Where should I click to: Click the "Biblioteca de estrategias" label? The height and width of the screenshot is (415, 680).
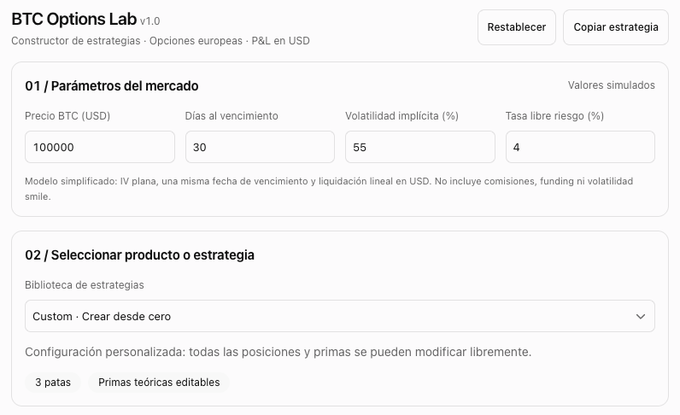[x=84, y=285]
